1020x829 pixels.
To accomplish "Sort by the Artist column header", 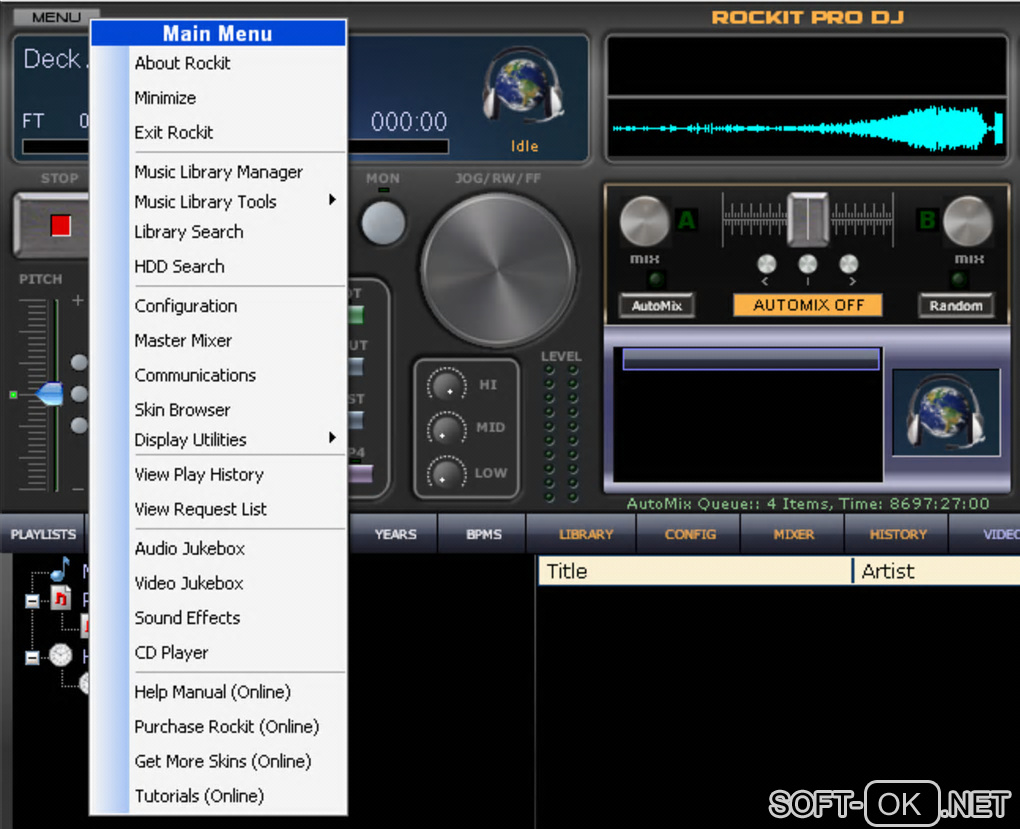I will click(x=937, y=571).
